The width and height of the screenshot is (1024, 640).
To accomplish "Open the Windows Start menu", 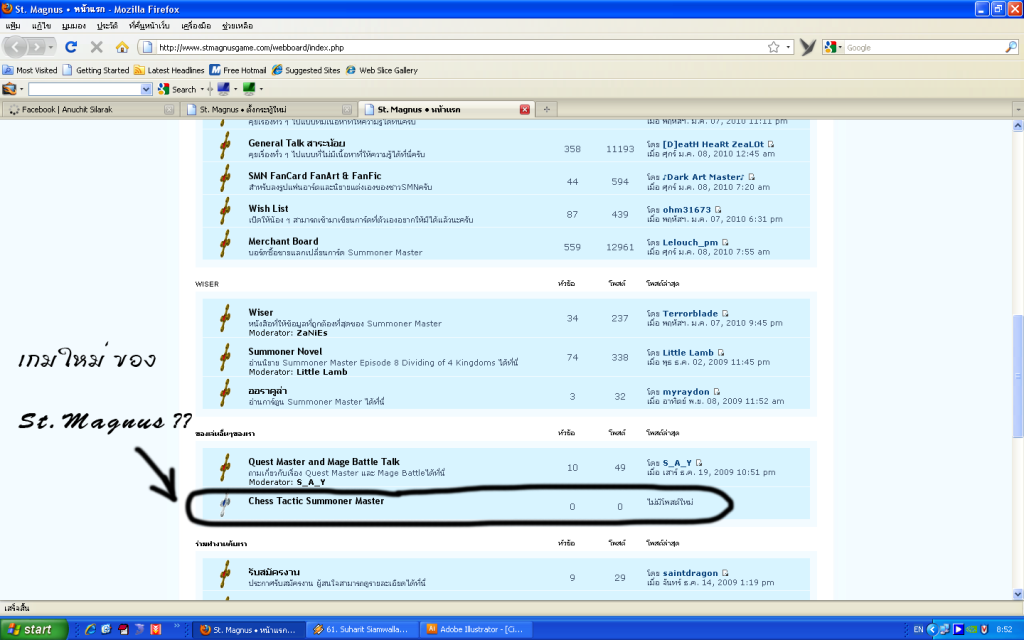I will coord(33,630).
